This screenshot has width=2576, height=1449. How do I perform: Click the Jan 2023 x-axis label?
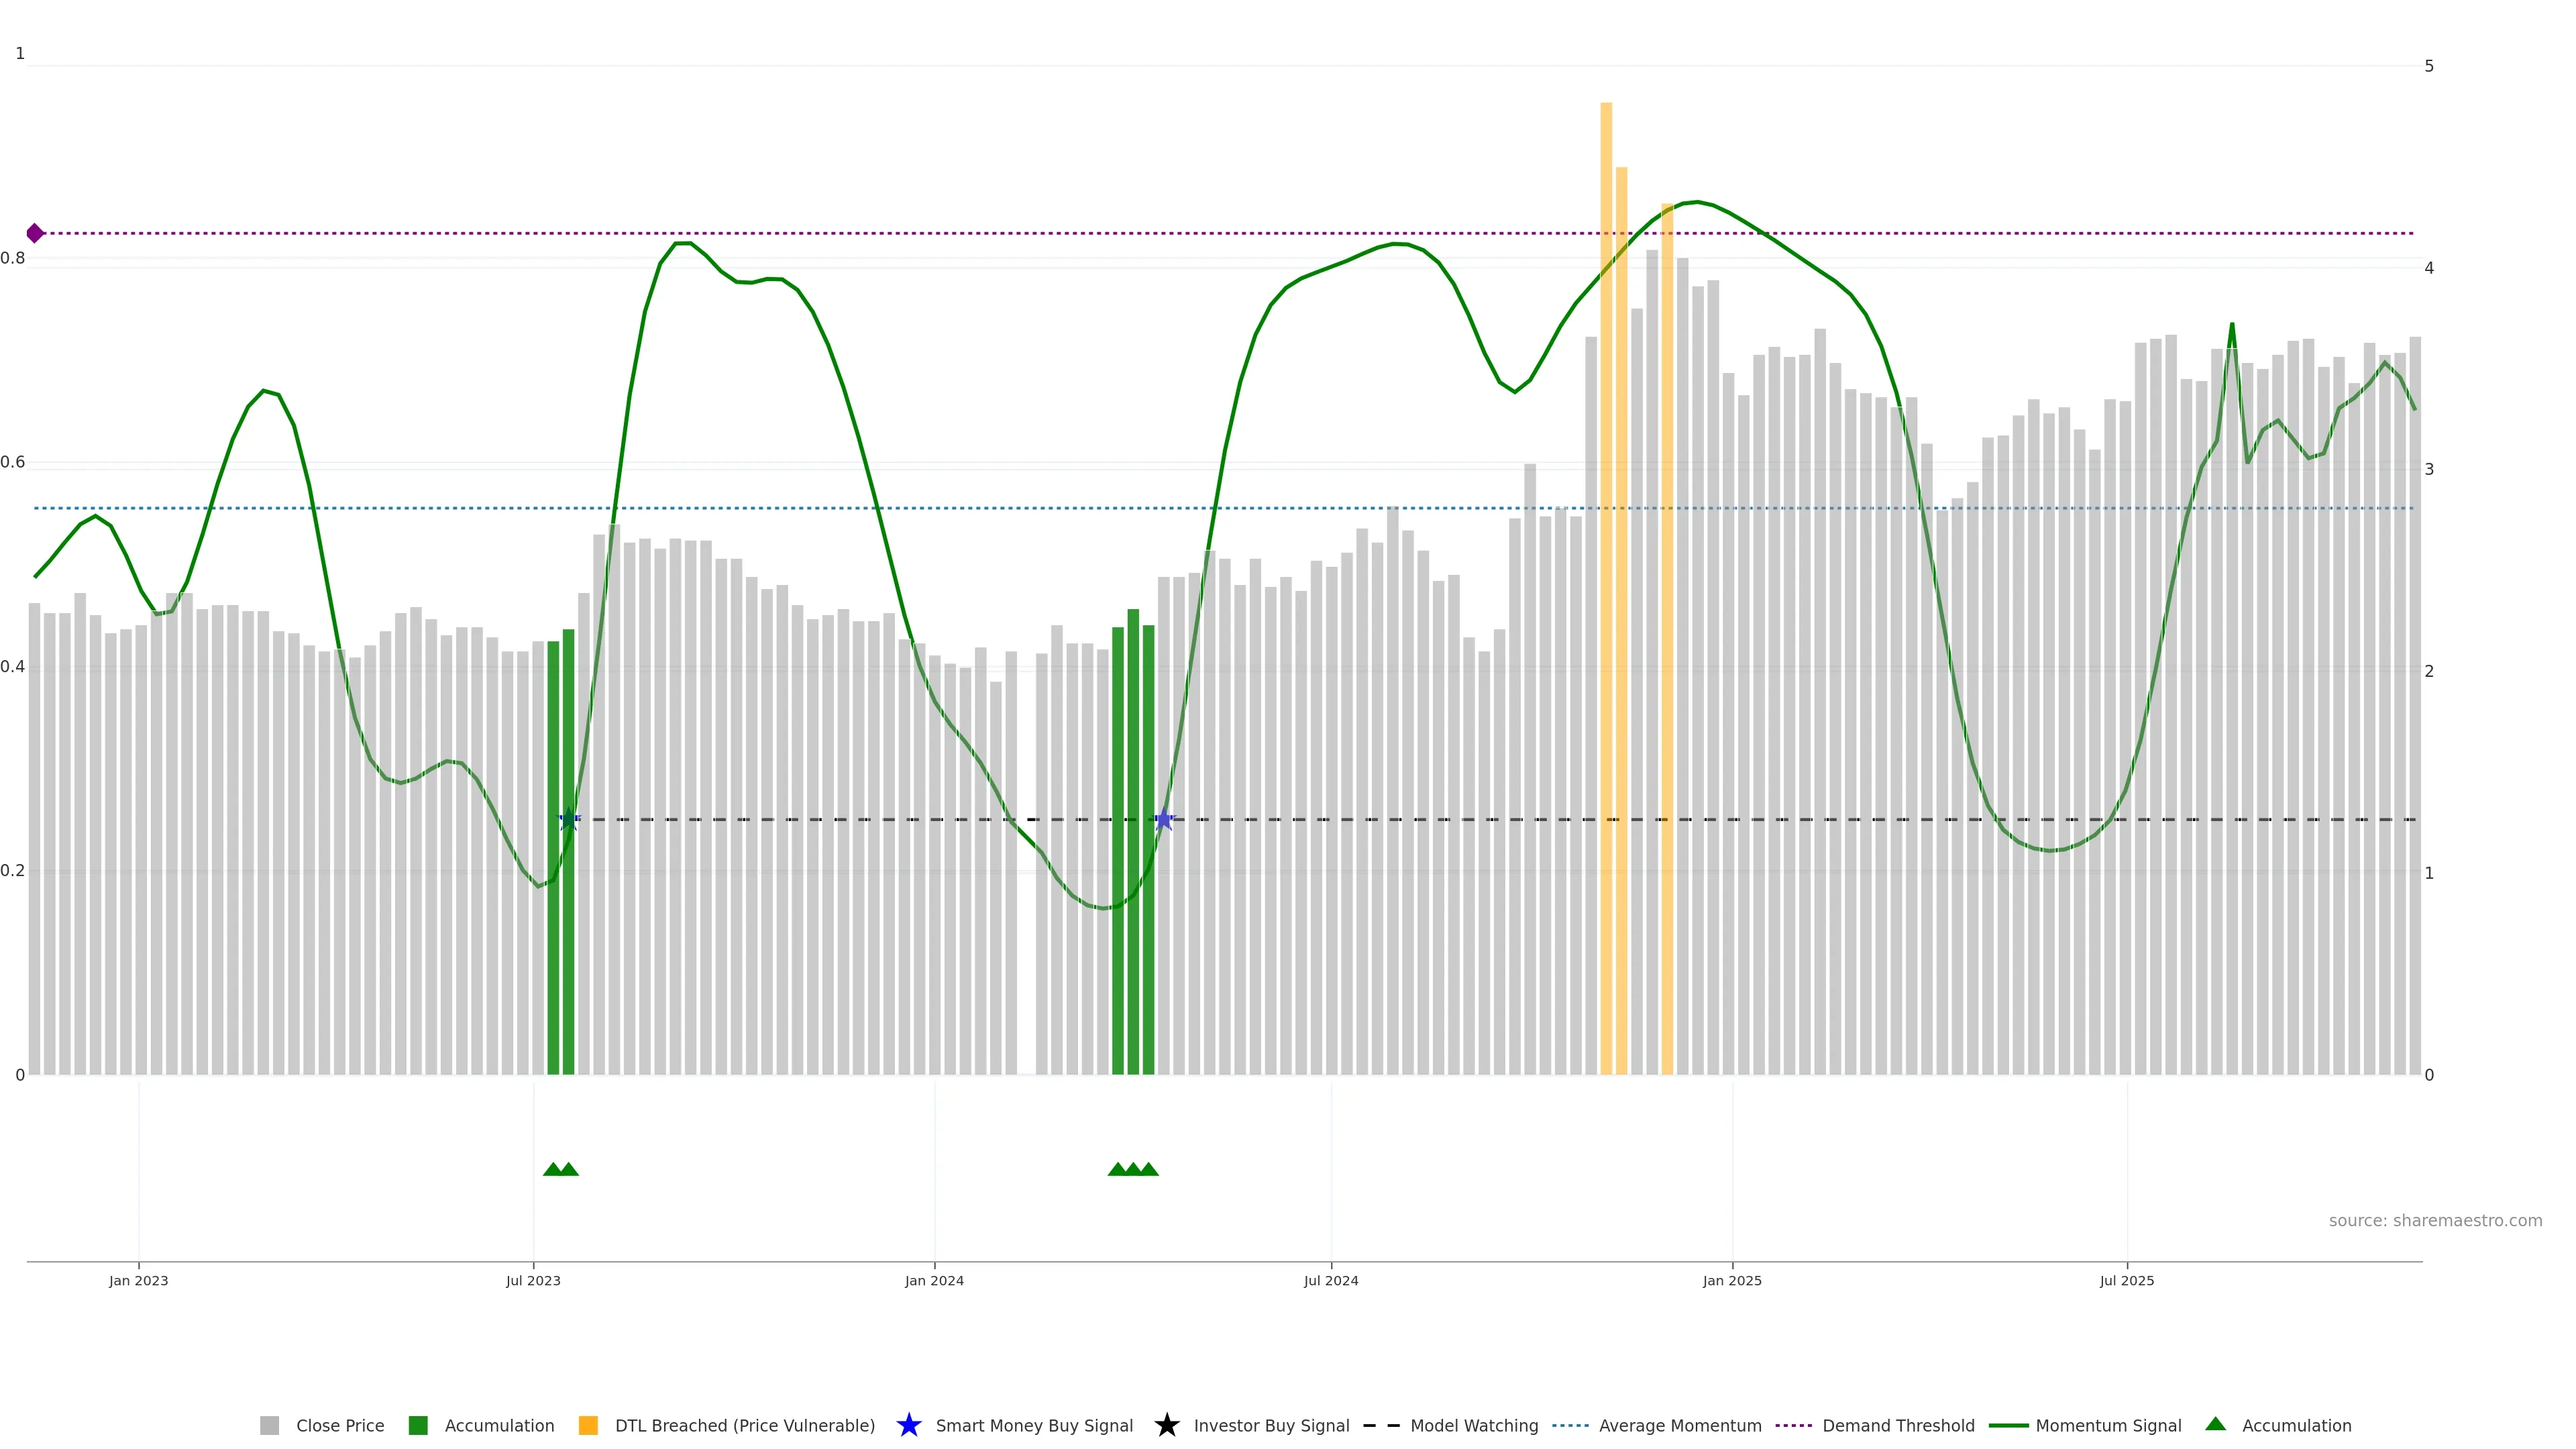[139, 1280]
